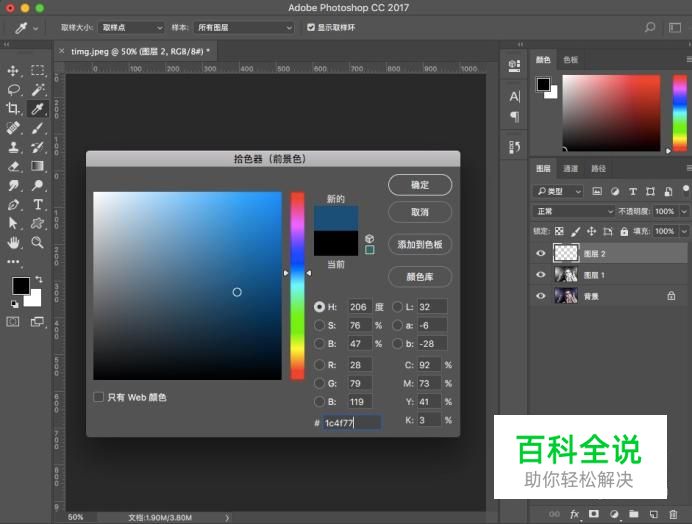Switch to 通道 tab
The image size is (692, 524).
(570, 168)
